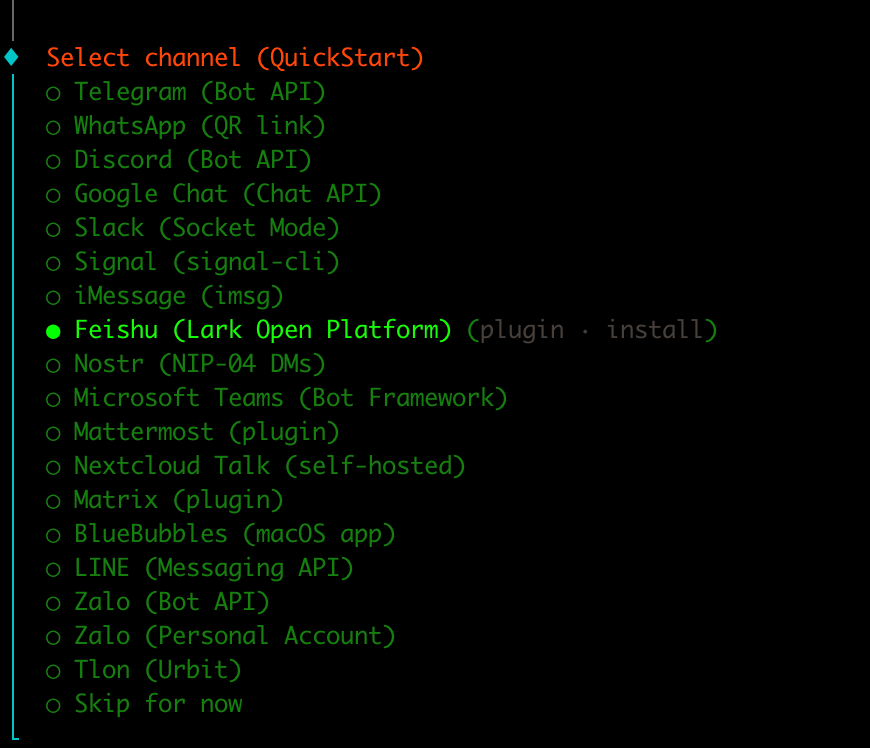Select Google Chat (Chat API) option
The height and width of the screenshot is (748, 870).
227,194
